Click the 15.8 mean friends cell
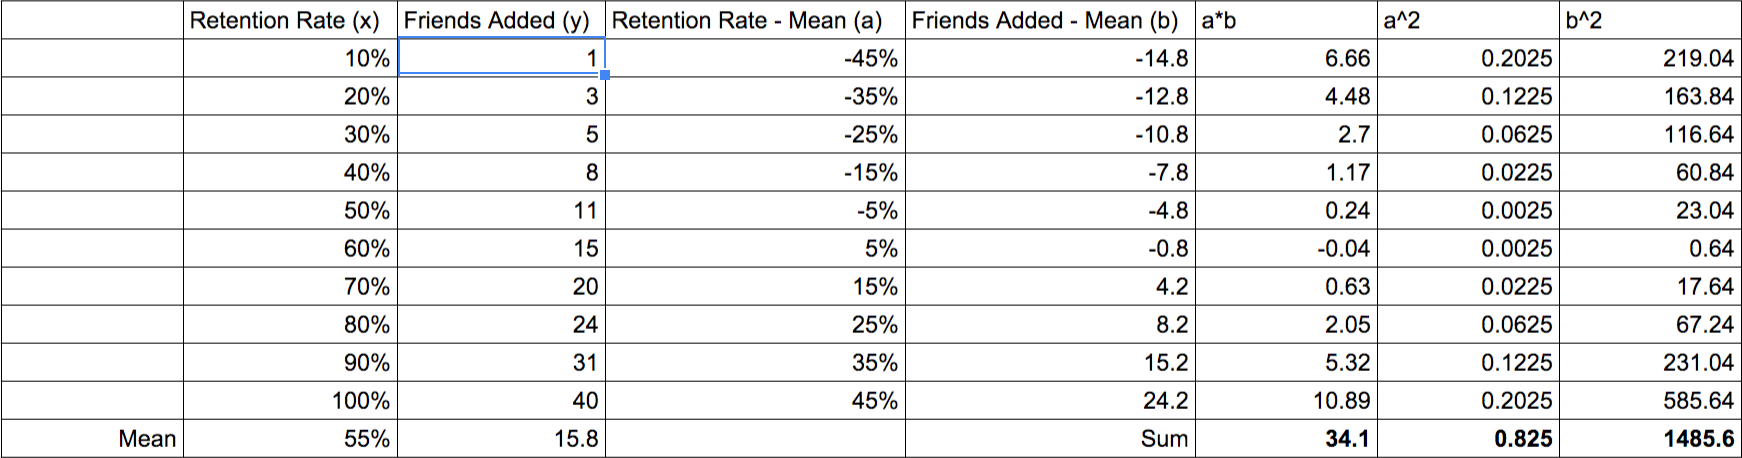This screenshot has height=458, width=1742. point(501,438)
